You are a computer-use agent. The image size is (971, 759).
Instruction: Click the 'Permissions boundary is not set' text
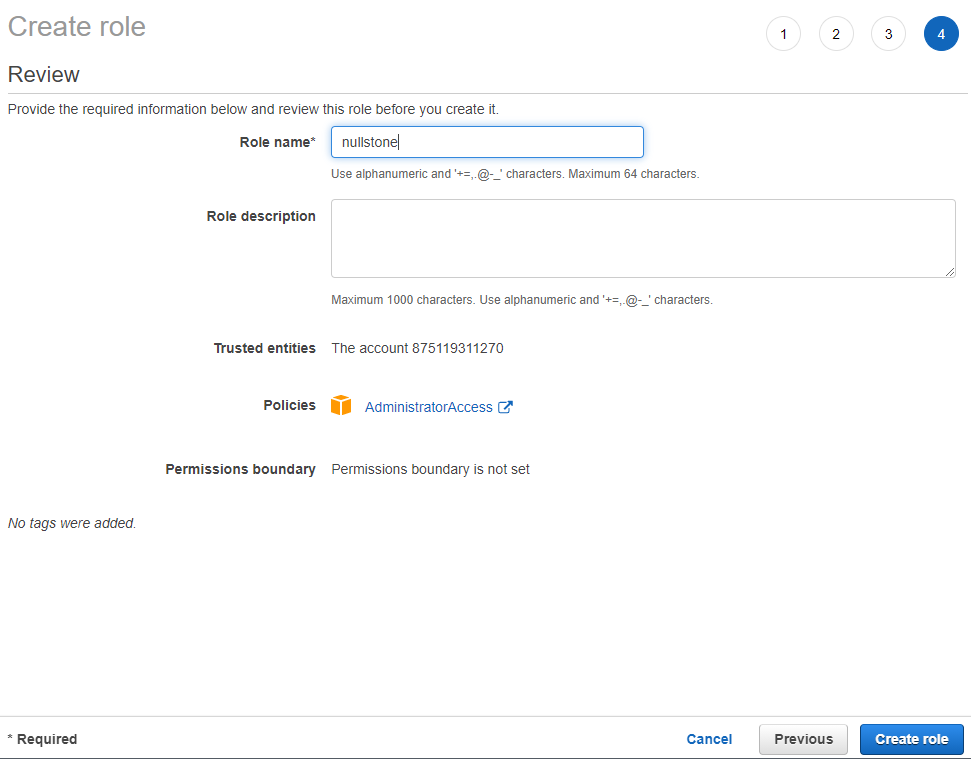[x=430, y=469]
